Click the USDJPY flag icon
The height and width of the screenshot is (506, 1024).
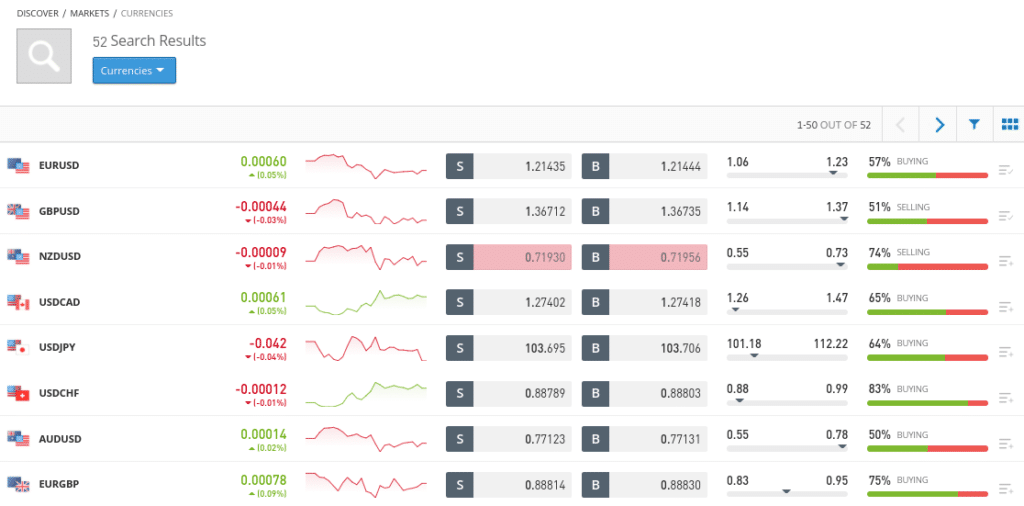pyautogui.click(x=19, y=347)
